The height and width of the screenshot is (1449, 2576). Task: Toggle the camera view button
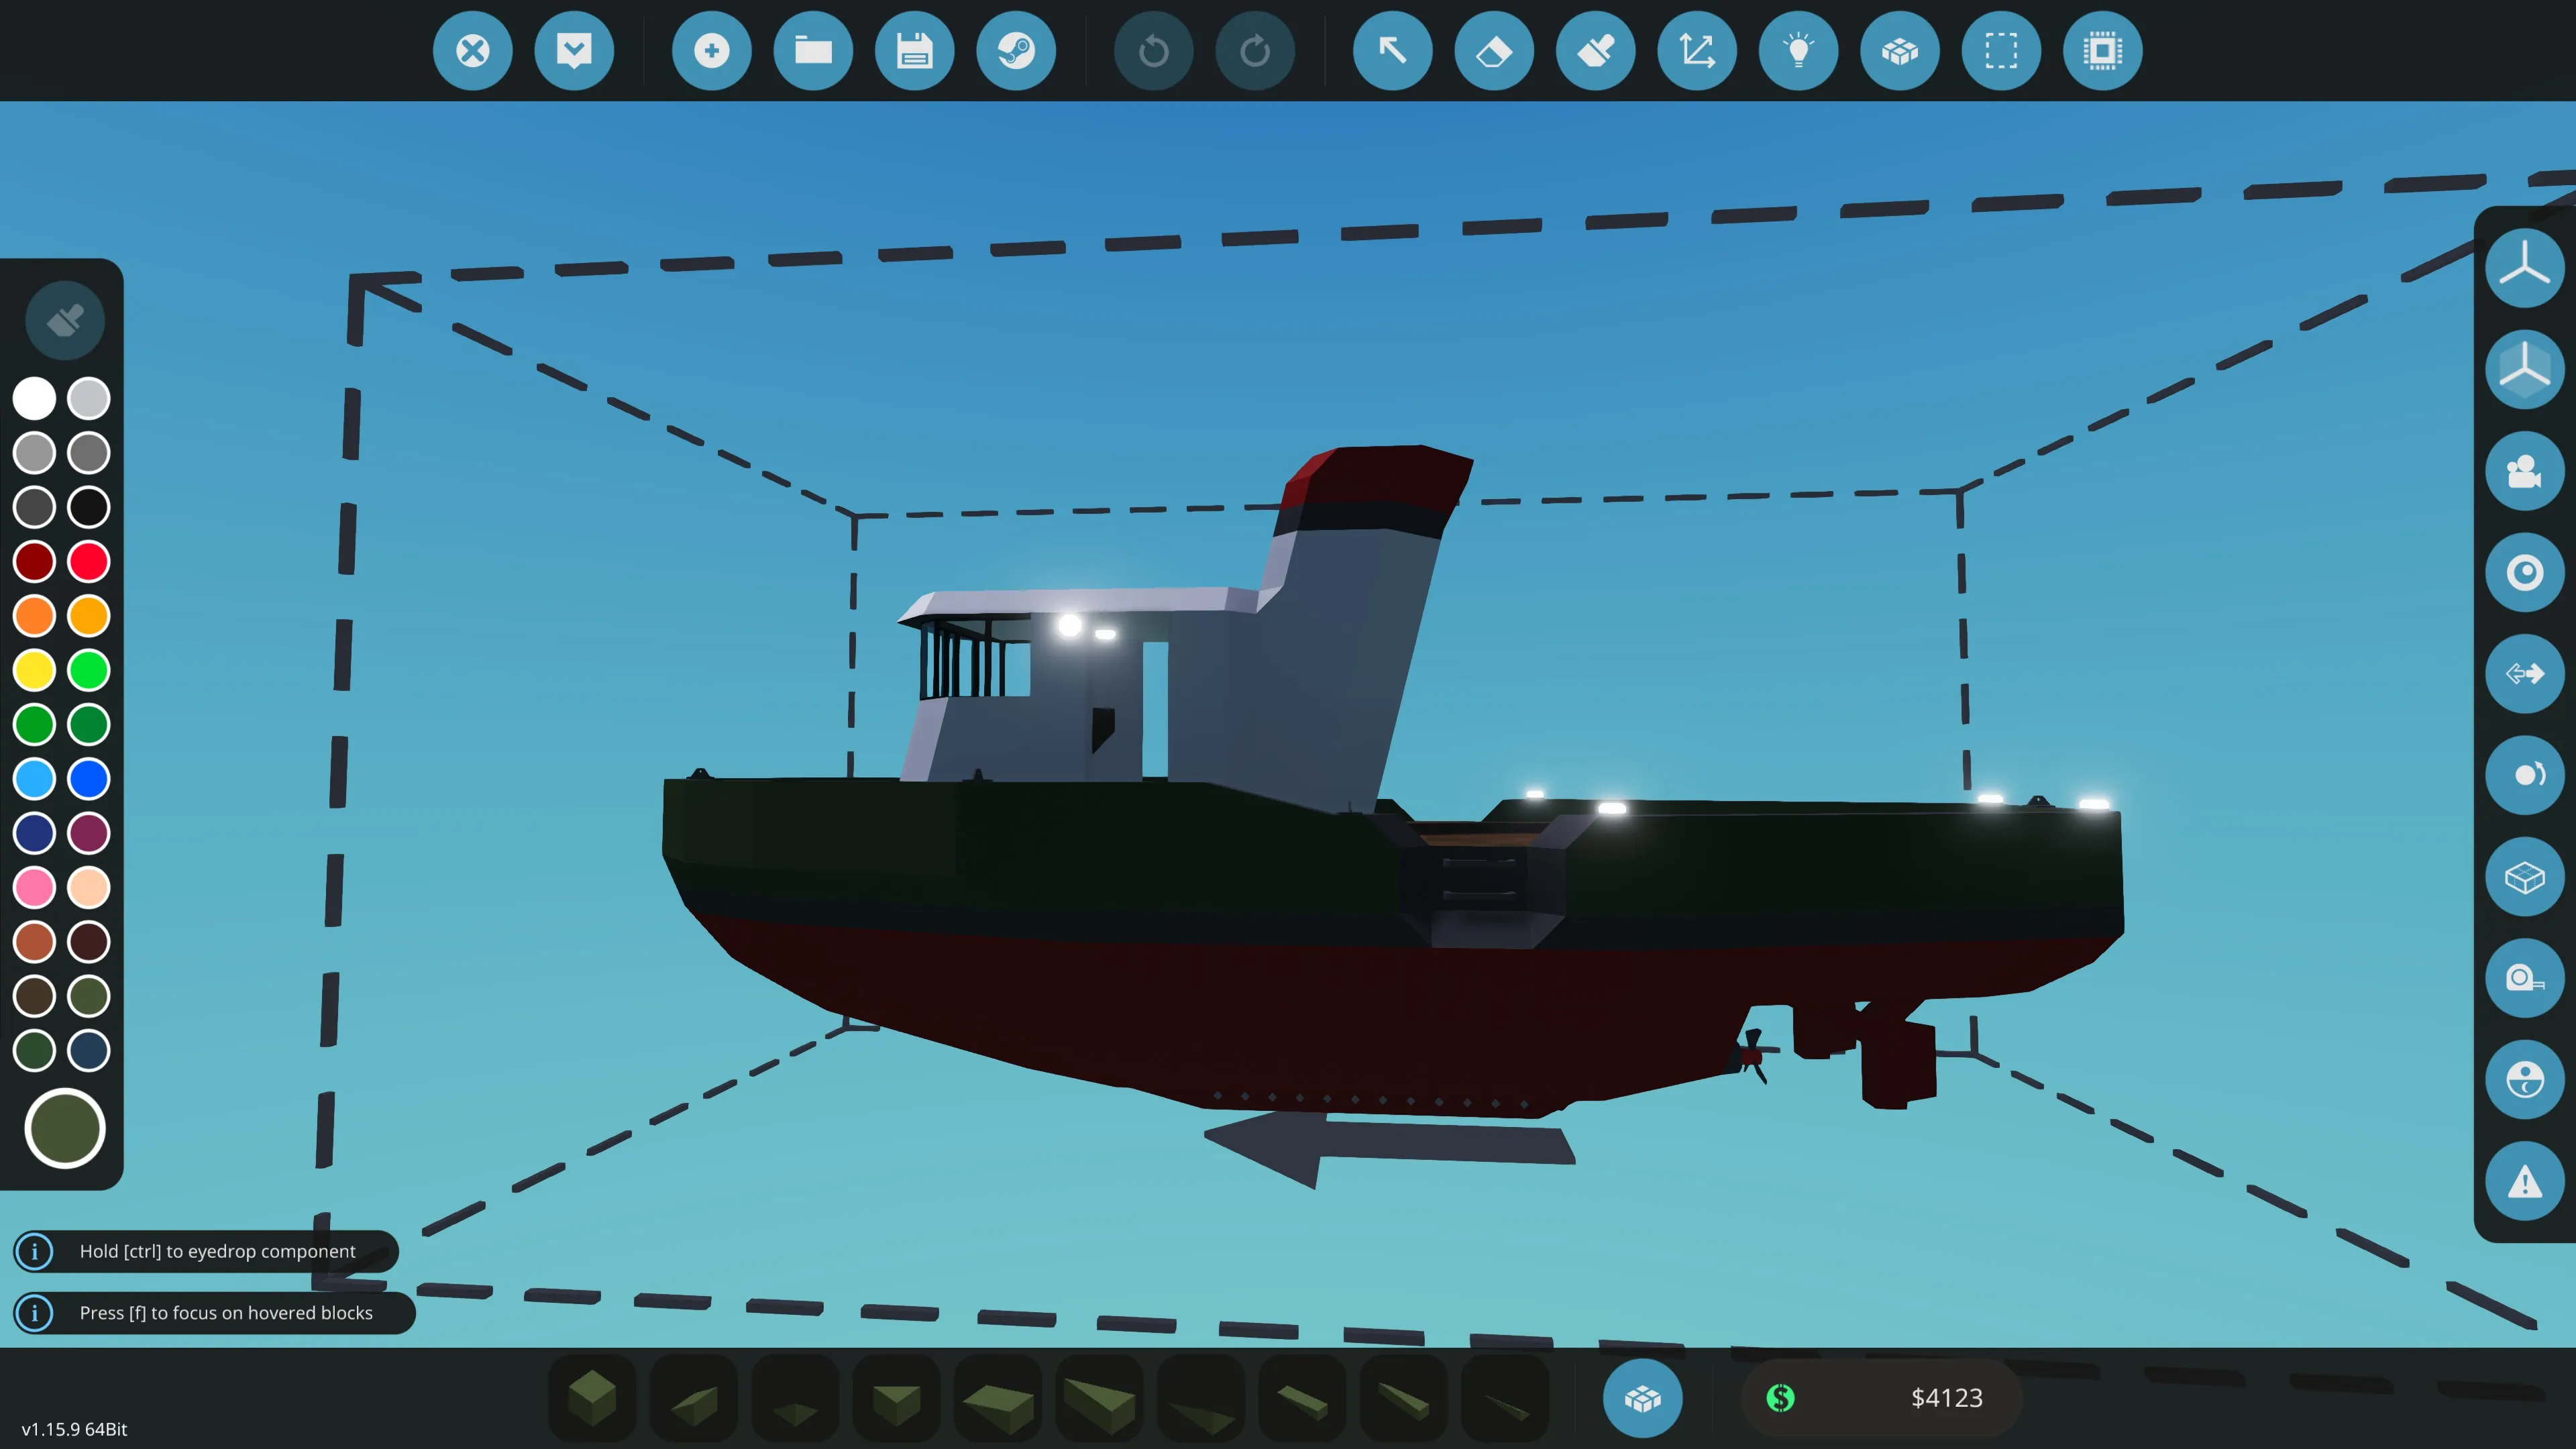point(2524,470)
